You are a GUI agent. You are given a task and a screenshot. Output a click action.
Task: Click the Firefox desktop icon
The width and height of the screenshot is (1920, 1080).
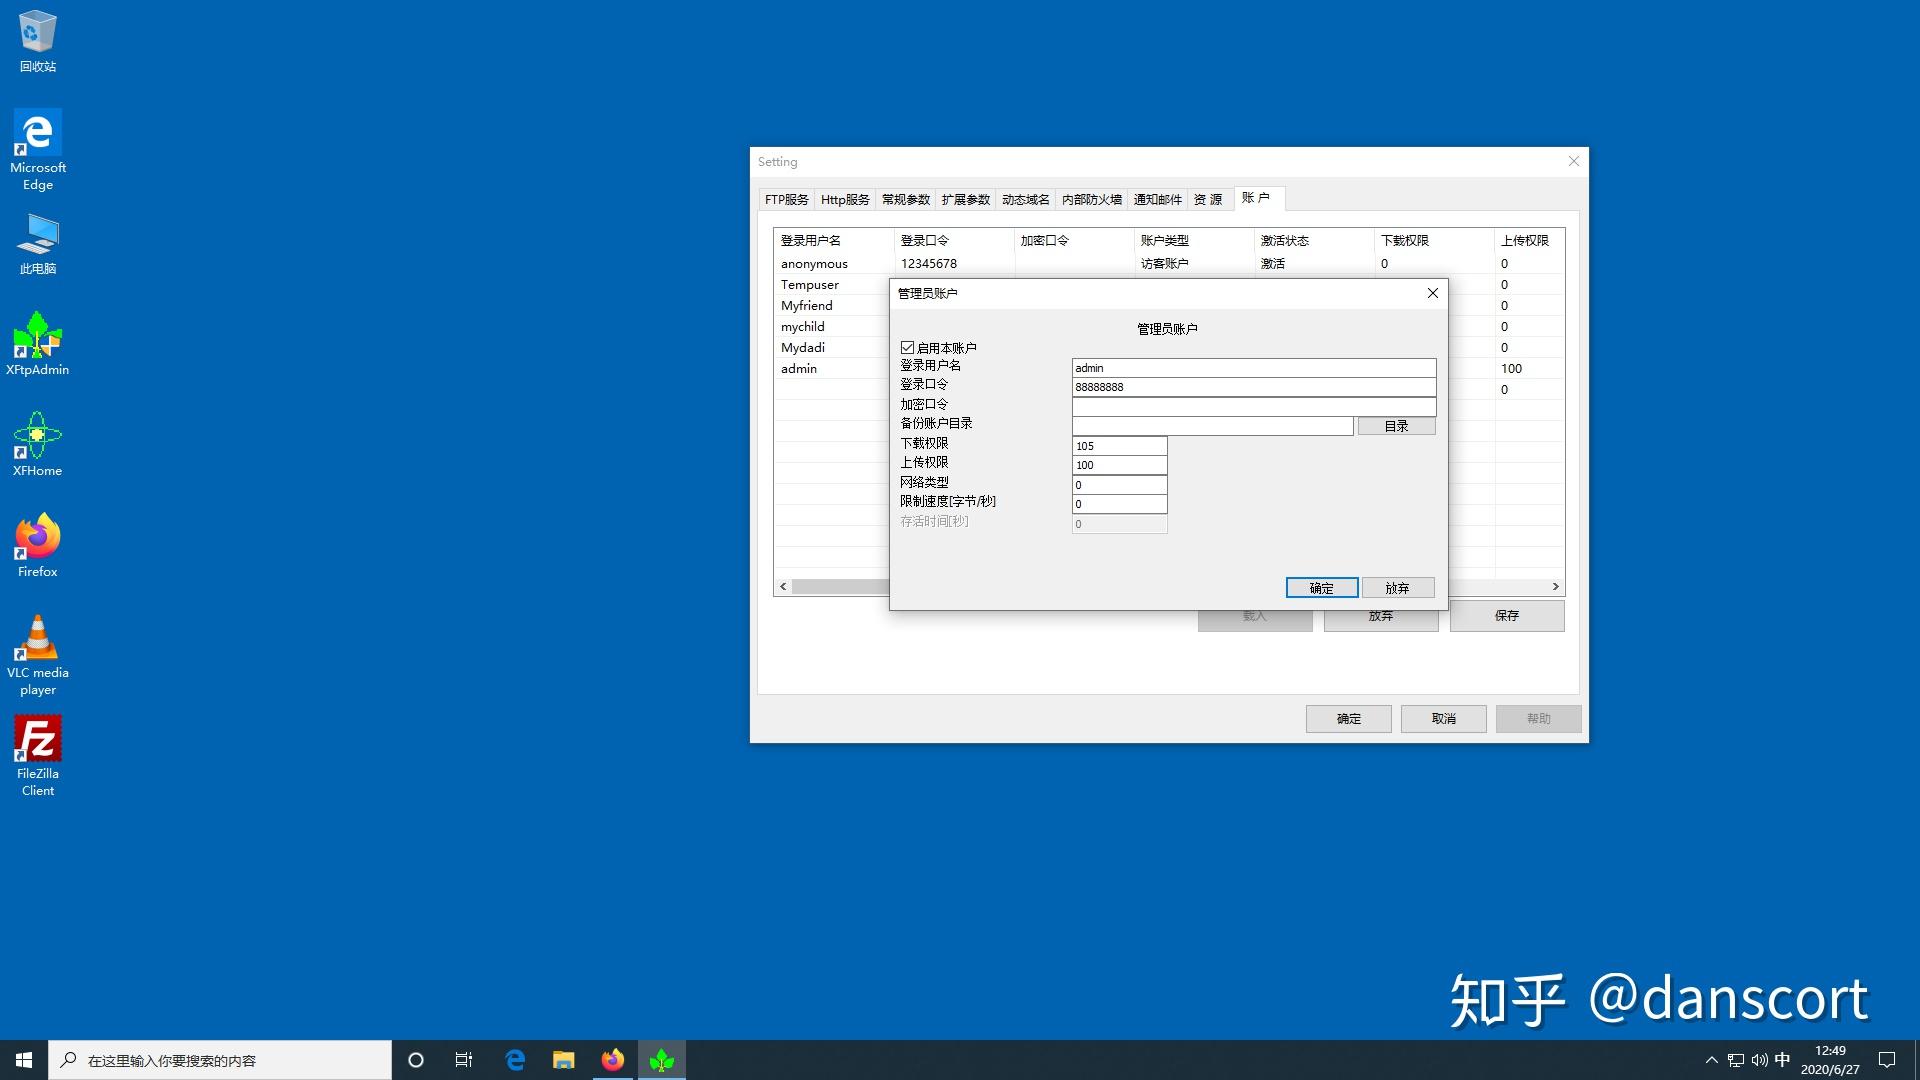[38, 538]
